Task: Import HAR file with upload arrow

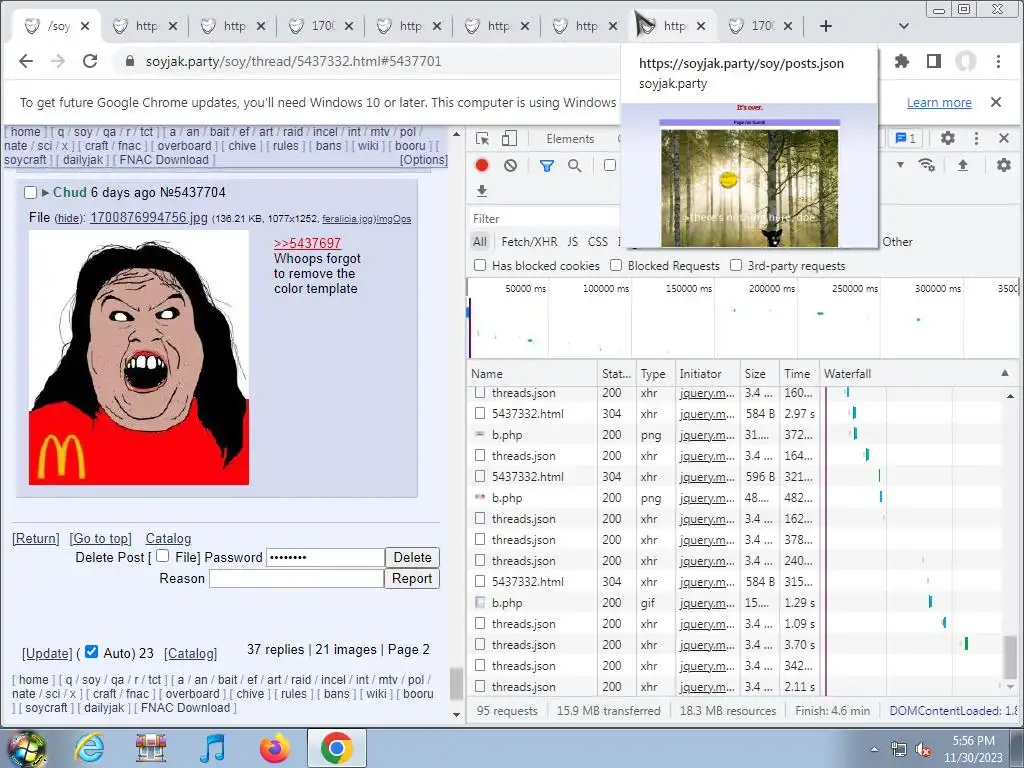Action: 963,165
